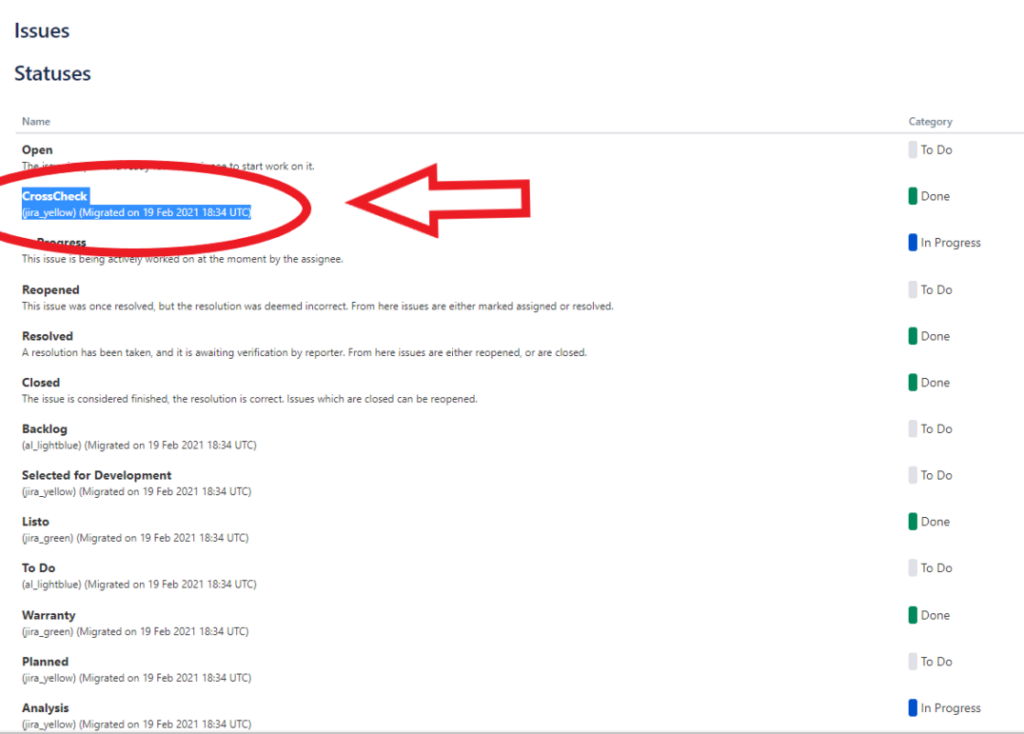Click the green Done indicator next to CrossCheck
1024x734 pixels.
point(914,196)
